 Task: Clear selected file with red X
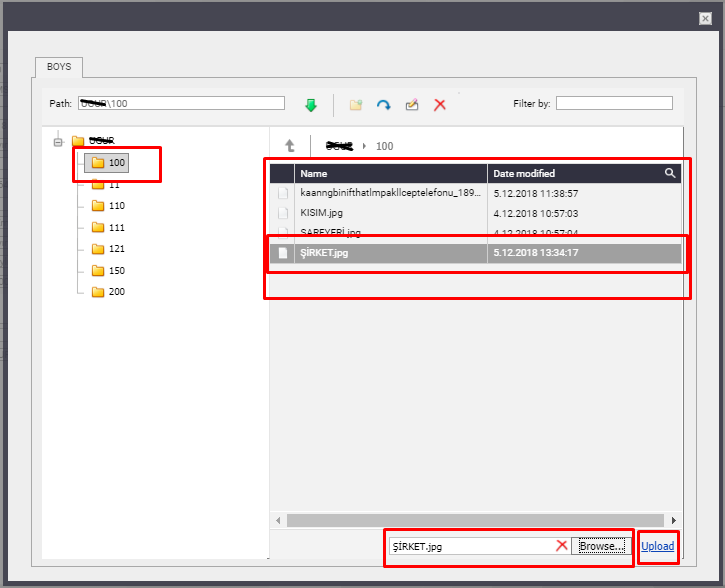tap(562, 546)
